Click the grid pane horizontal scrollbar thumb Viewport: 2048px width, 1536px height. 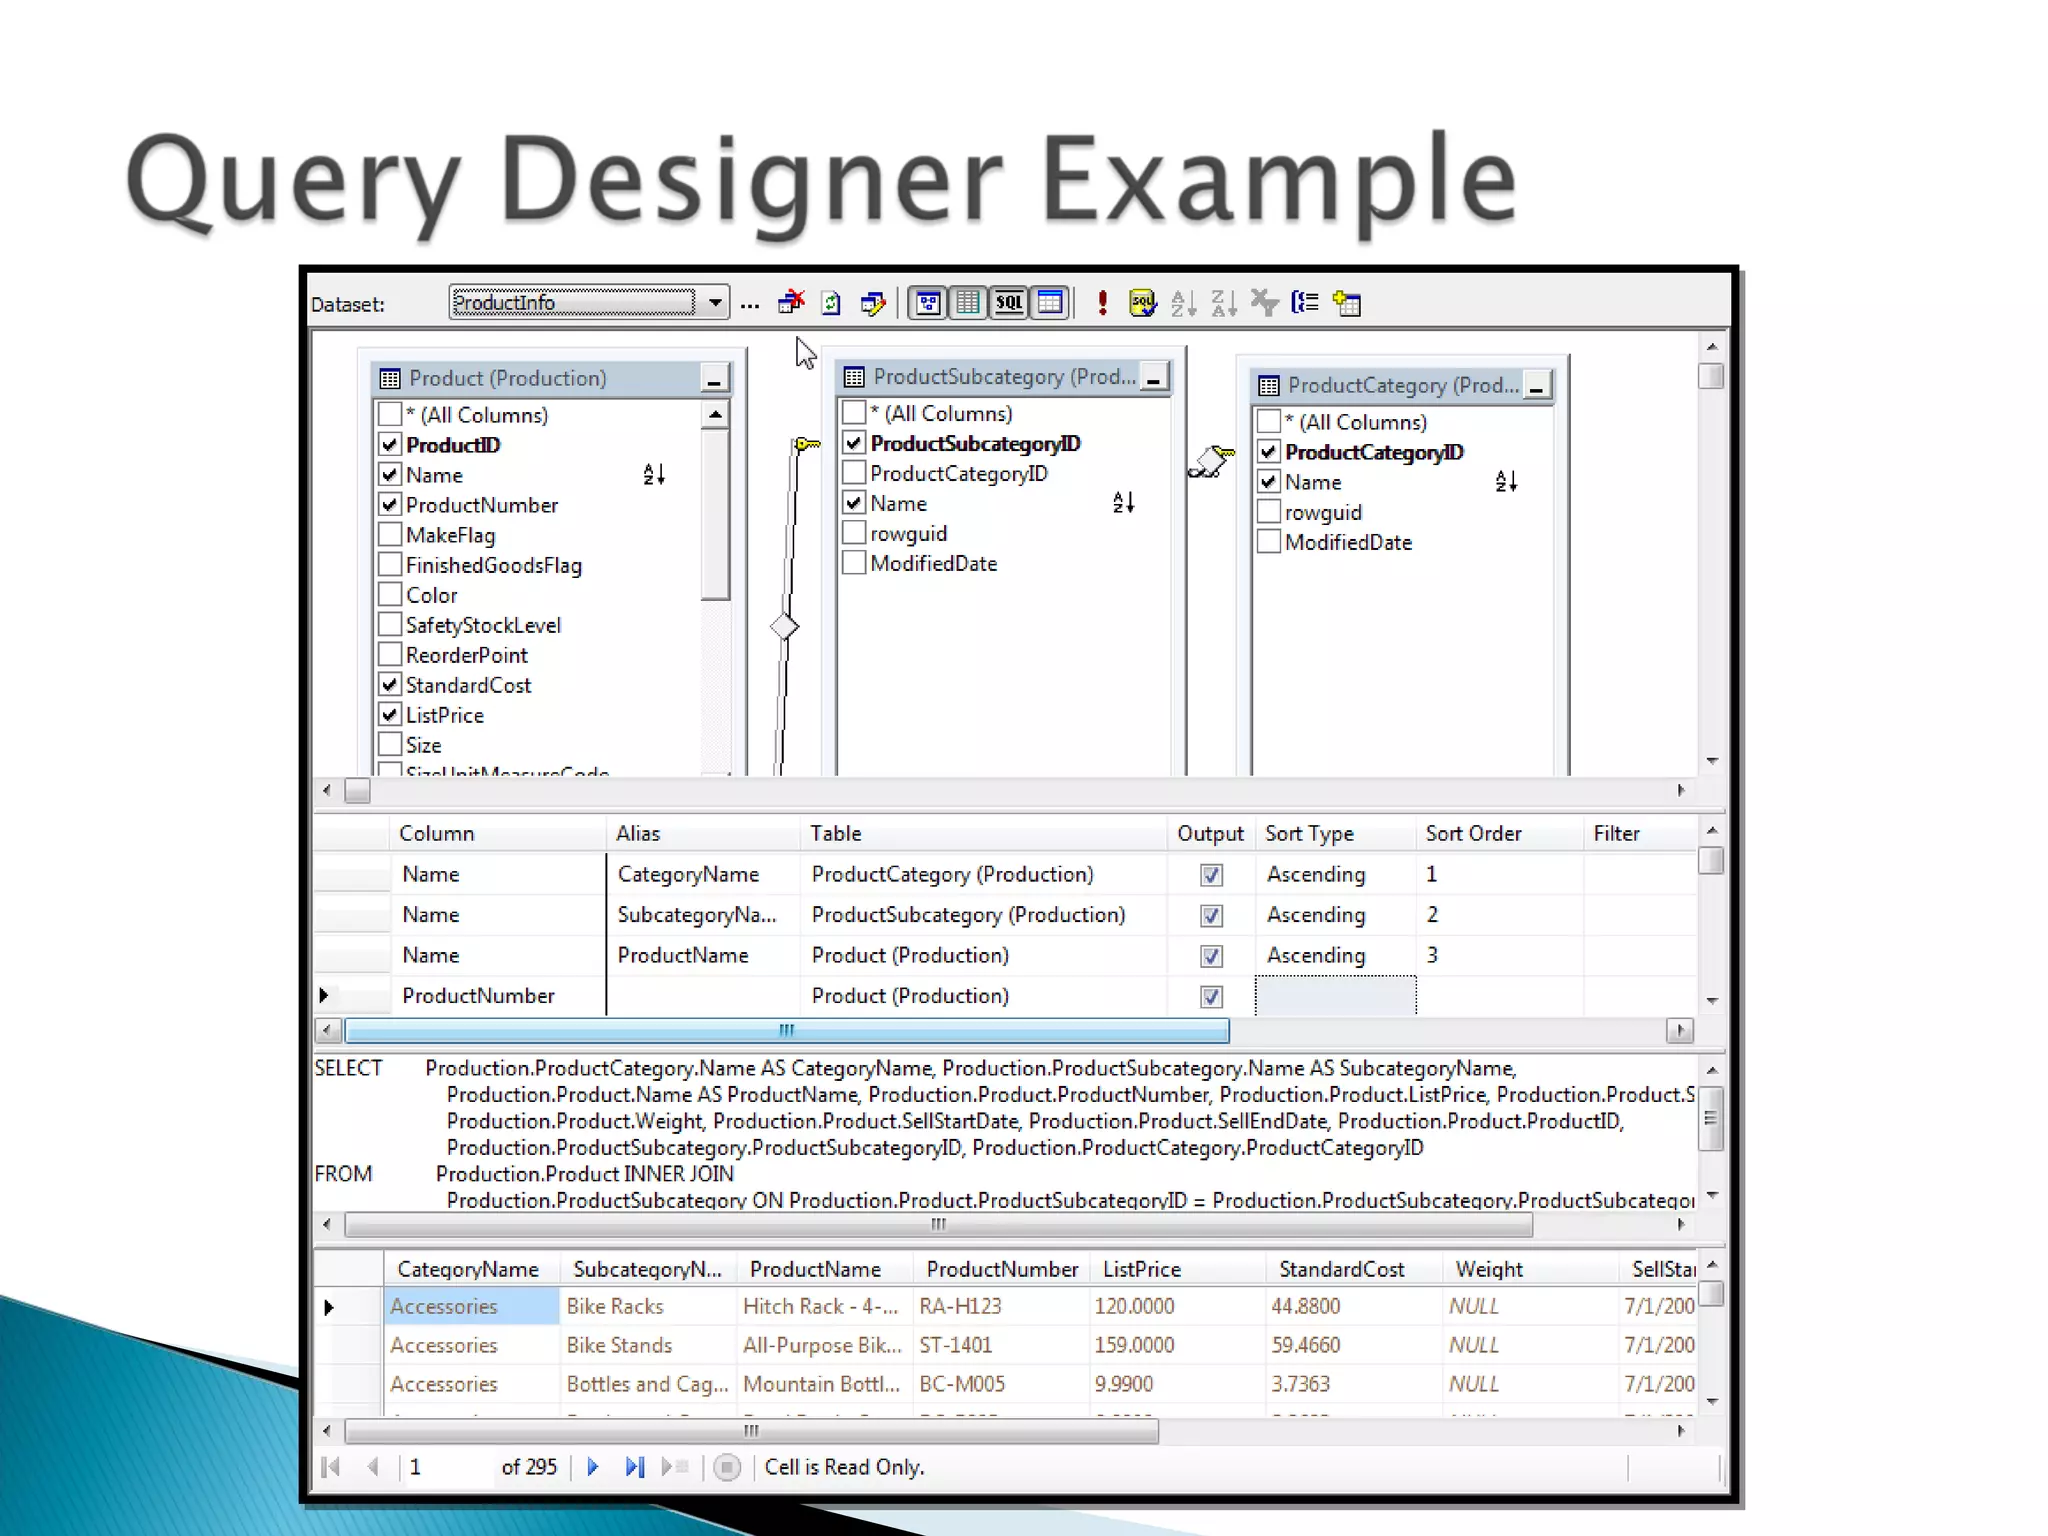786,1030
